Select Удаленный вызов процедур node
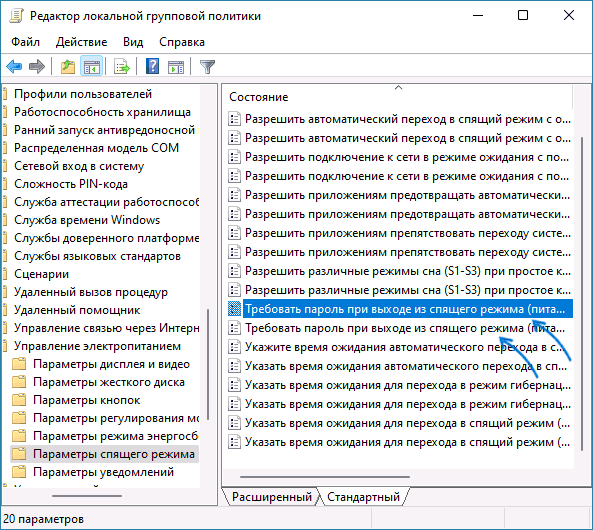This screenshot has height=530, width=593. pos(91,292)
